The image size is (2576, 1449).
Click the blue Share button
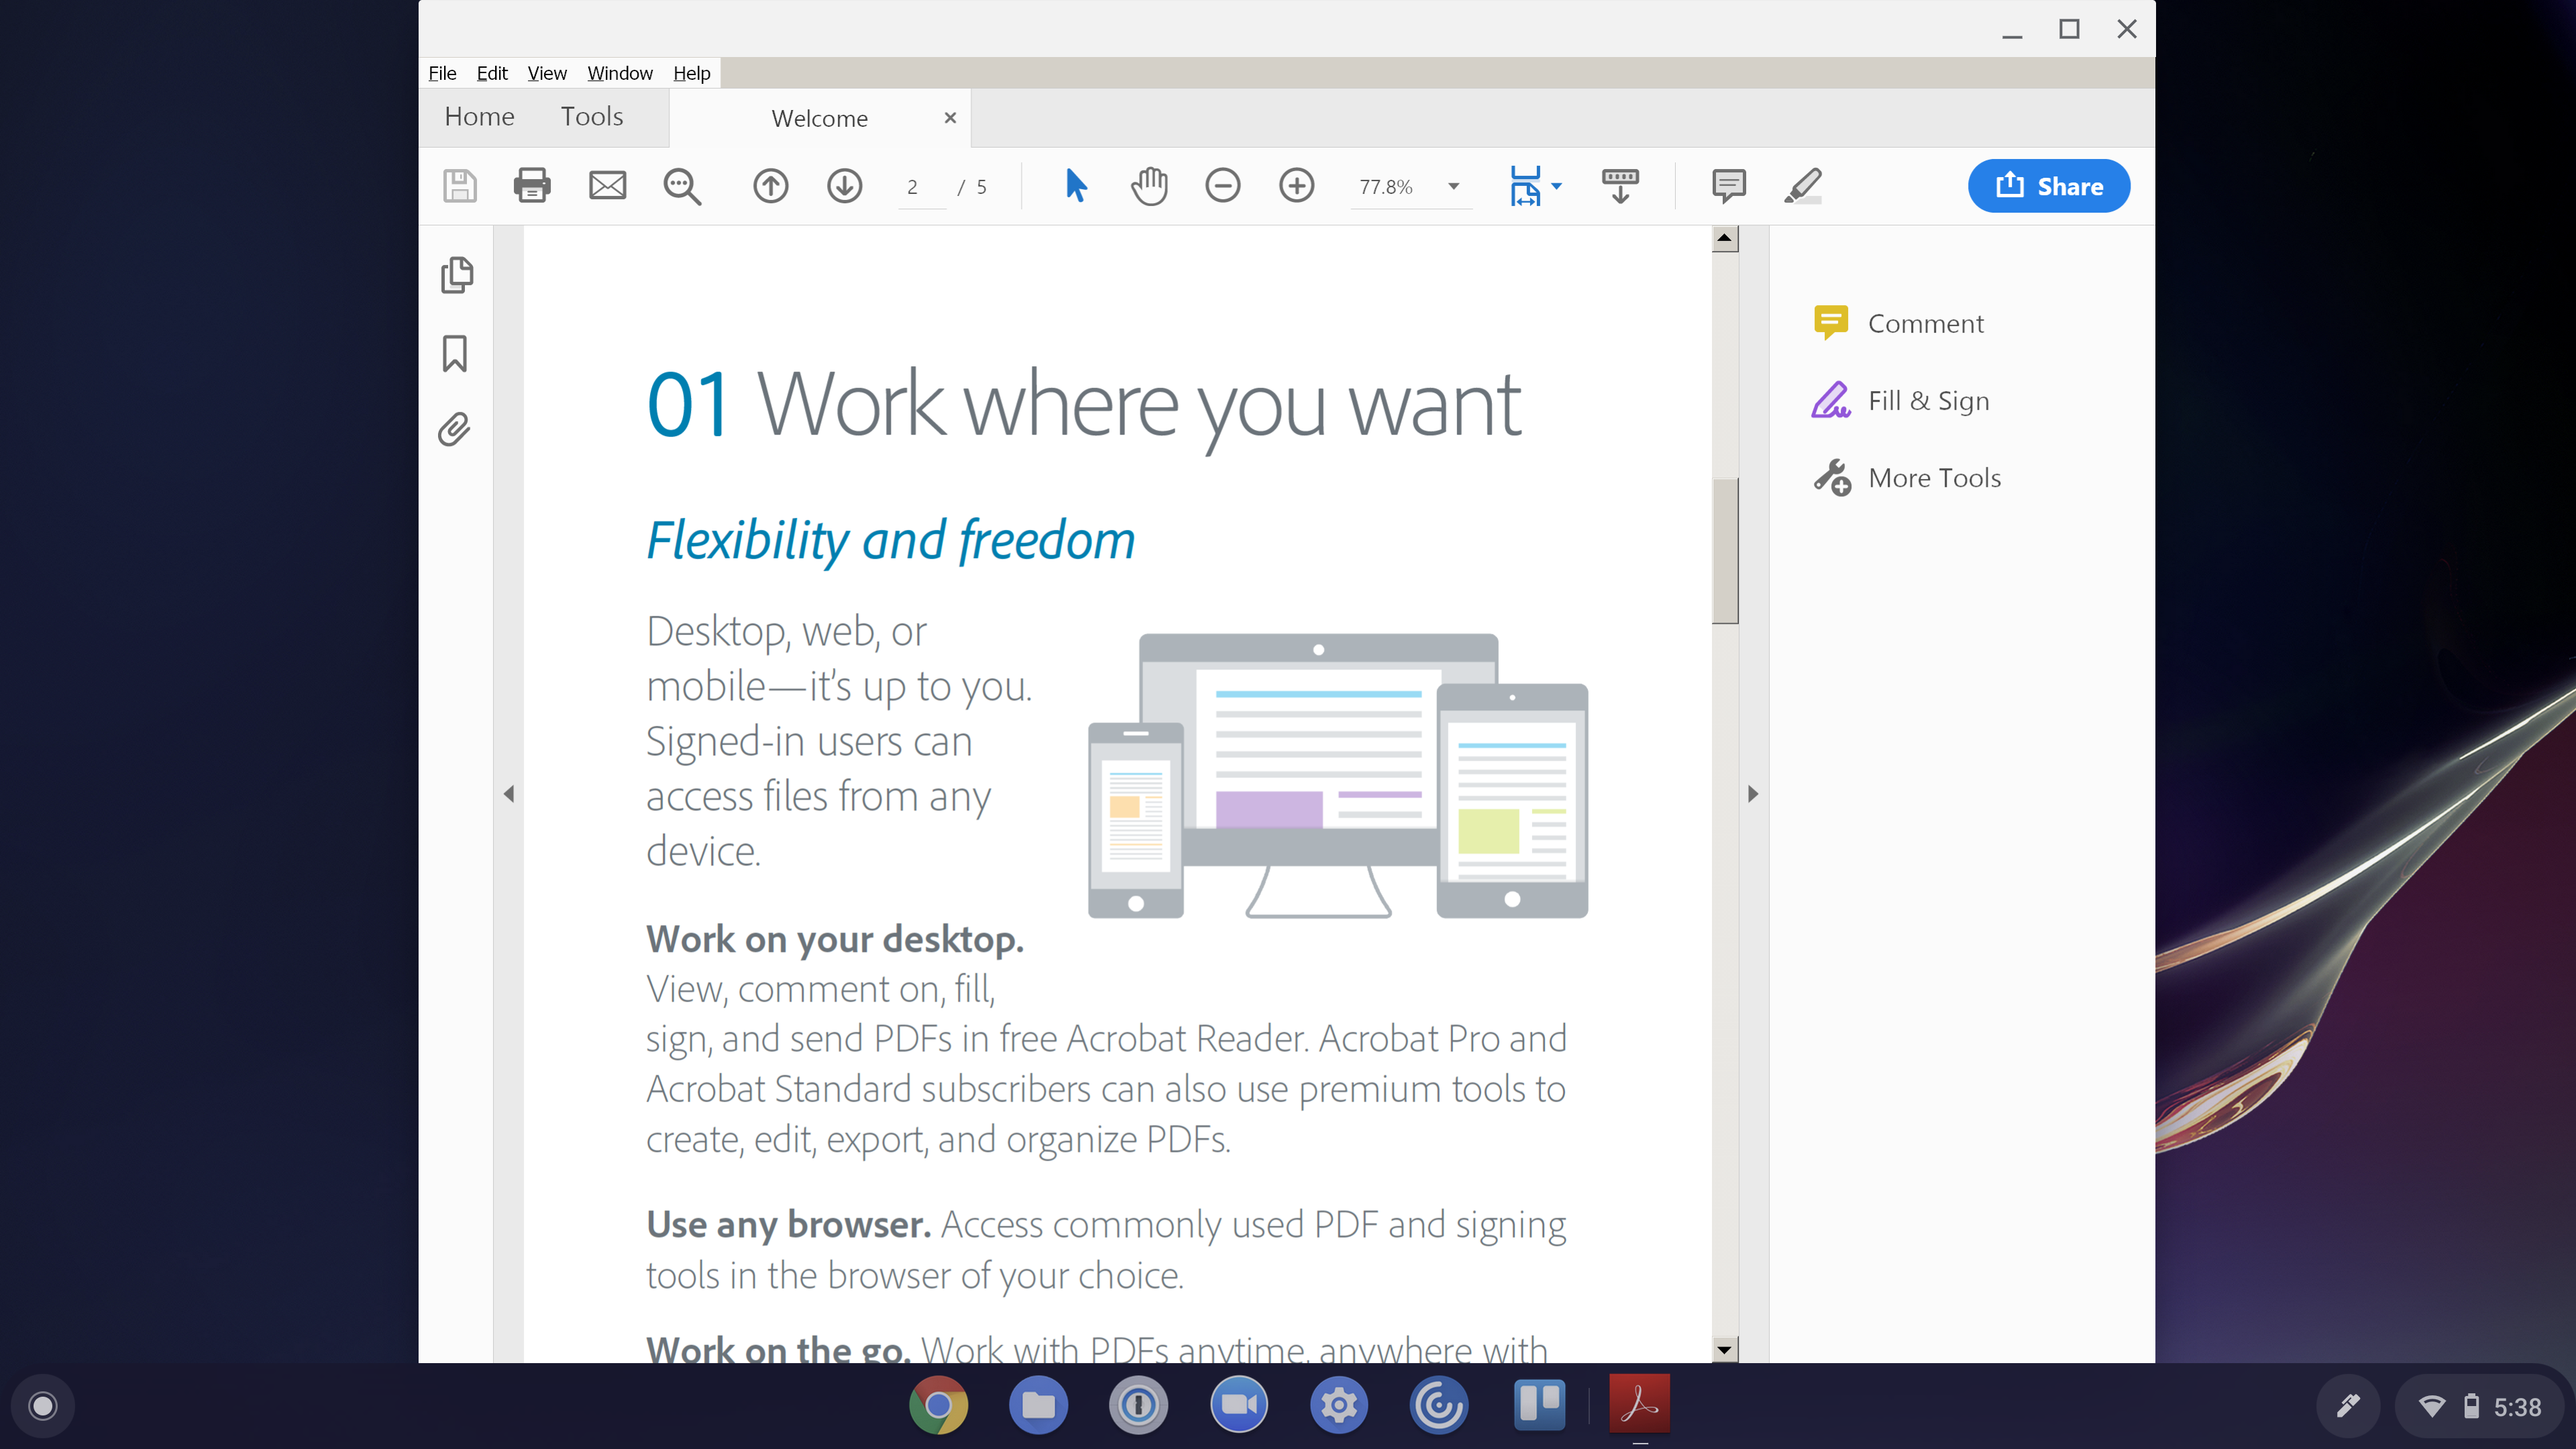pyautogui.click(x=2049, y=186)
